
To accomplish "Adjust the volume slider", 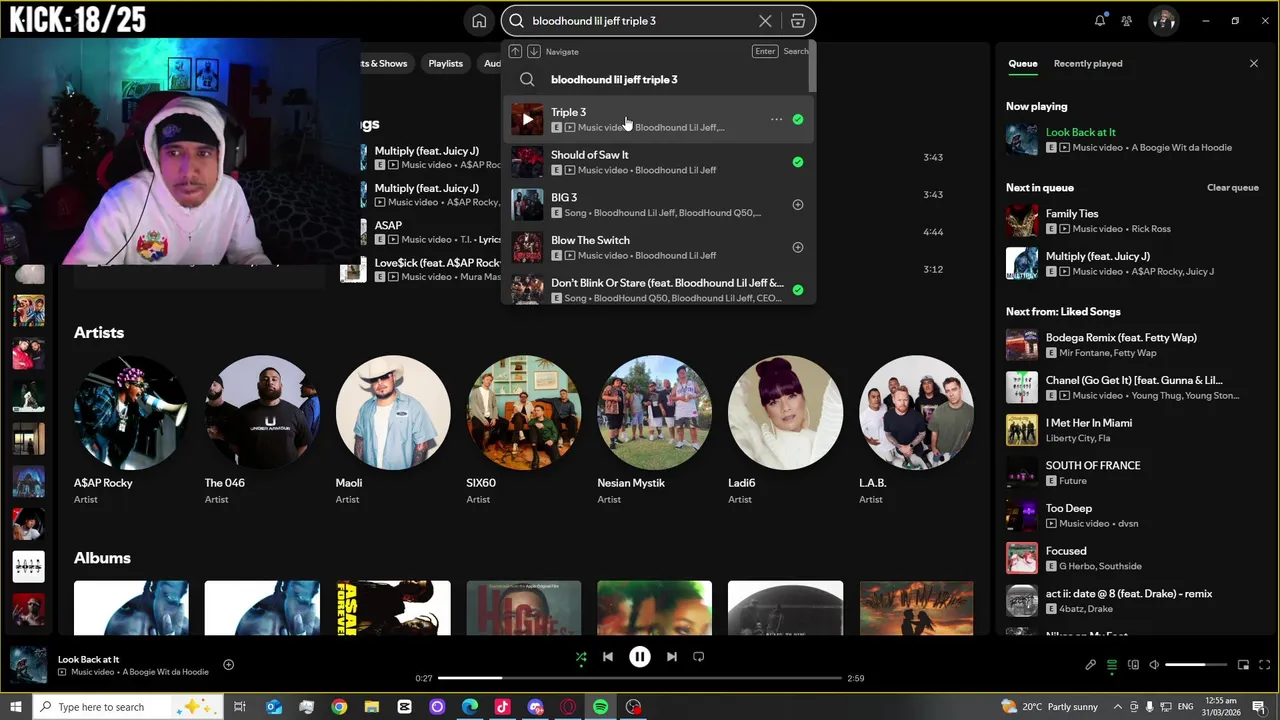I will [x=1196, y=665].
